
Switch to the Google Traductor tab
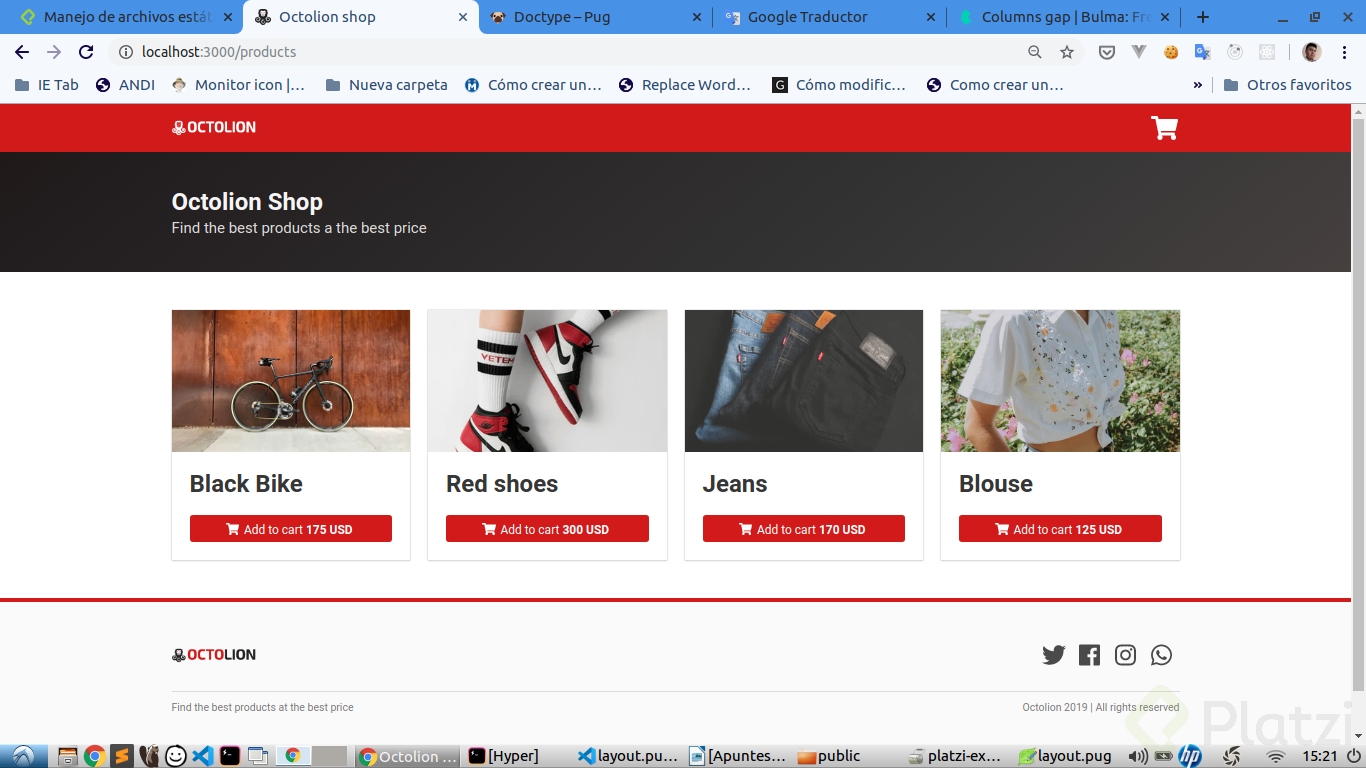pyautogui.click(x=822, y=17)
